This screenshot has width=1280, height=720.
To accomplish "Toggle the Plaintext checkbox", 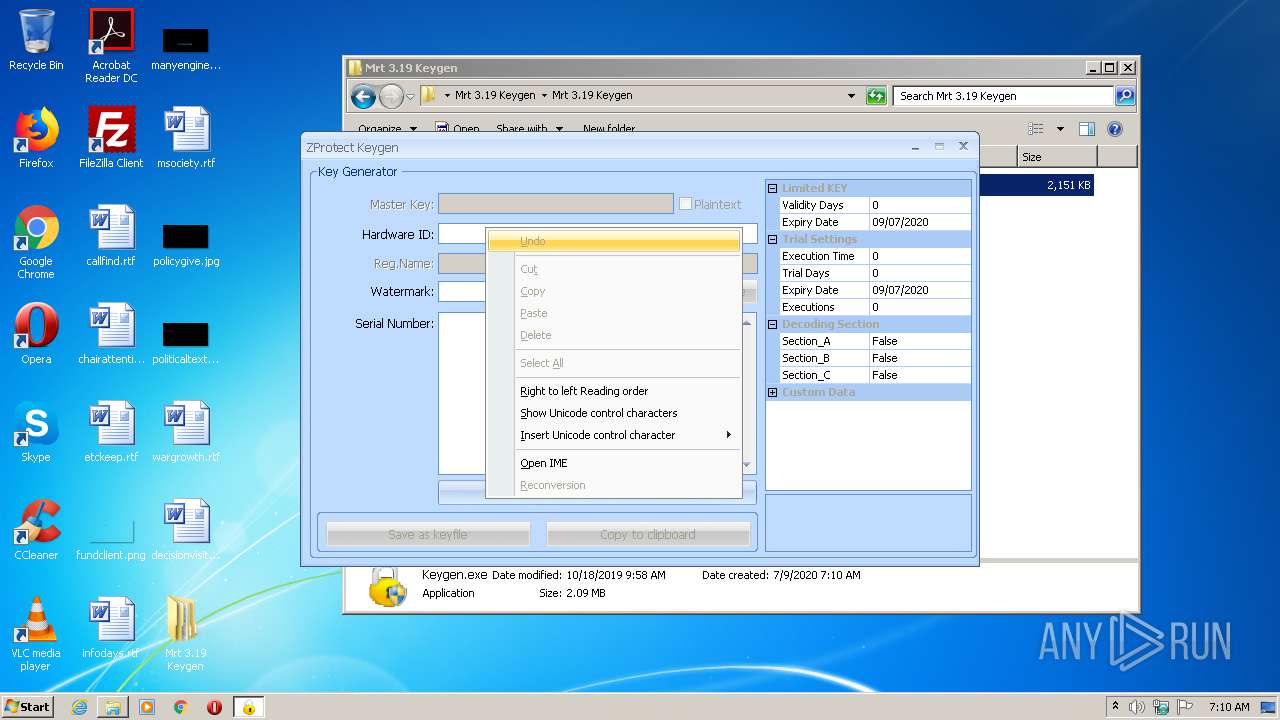I will tap(685, 204).
